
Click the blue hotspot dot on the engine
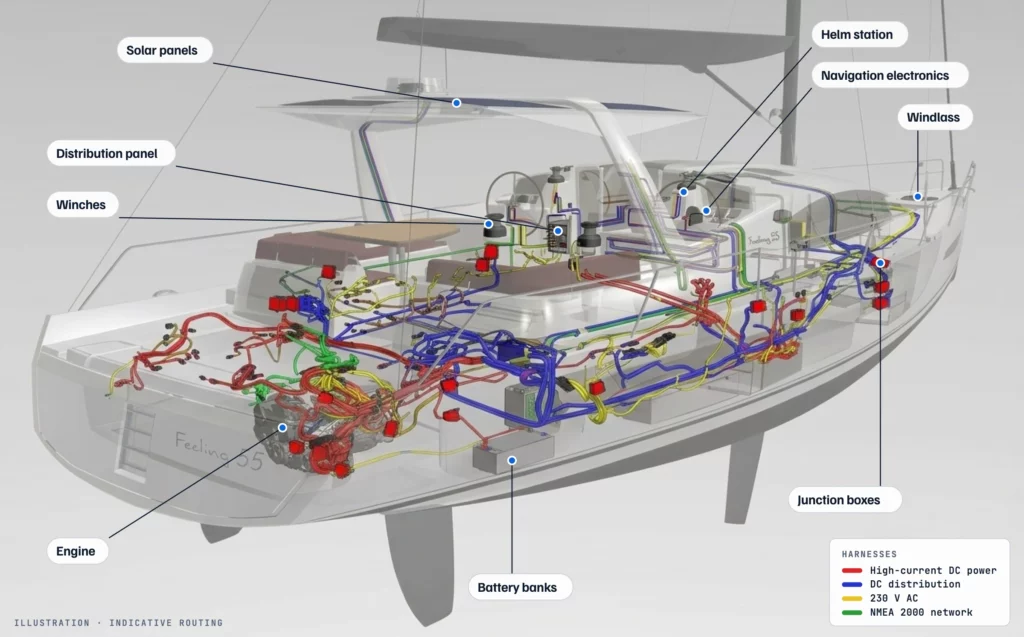pos(282,428)
